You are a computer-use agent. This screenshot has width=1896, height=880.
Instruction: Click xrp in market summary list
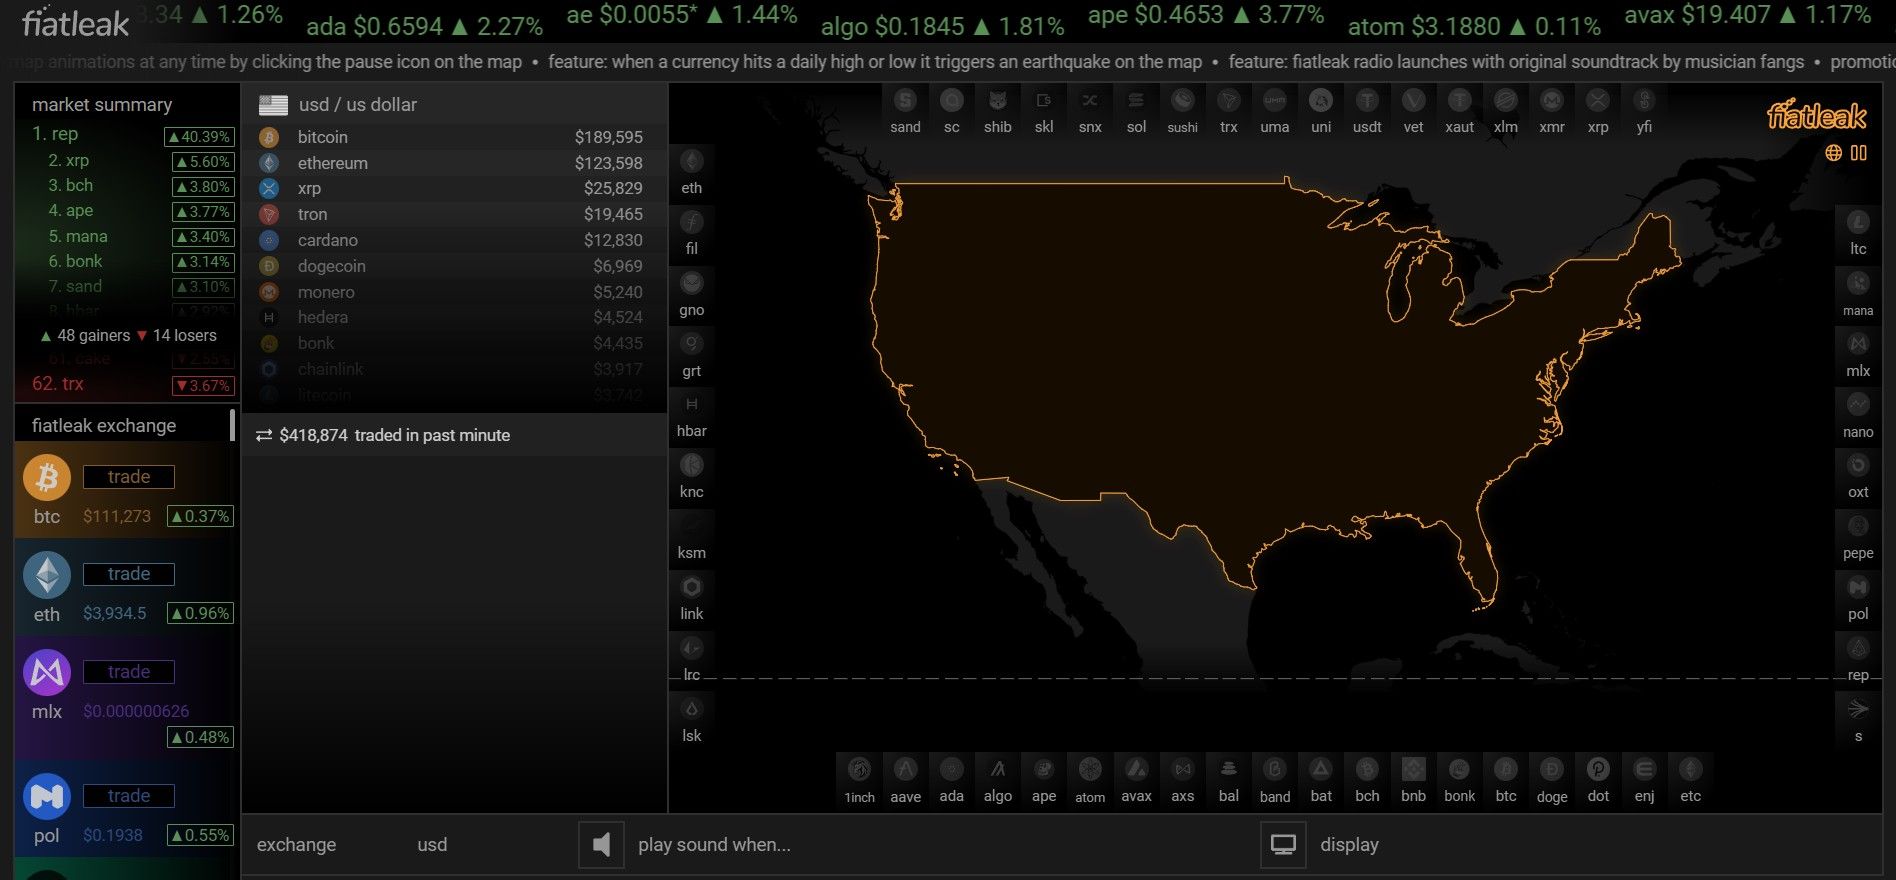point(77,160)
